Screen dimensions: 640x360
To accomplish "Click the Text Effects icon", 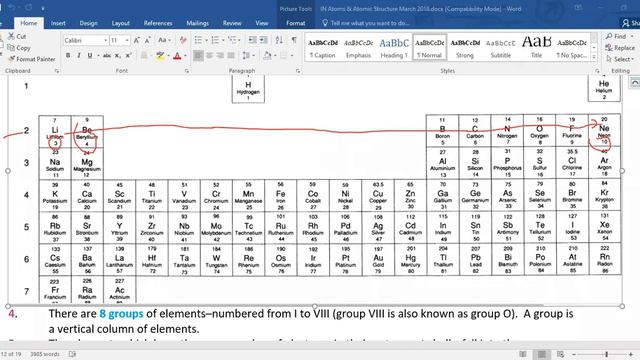I will tap(144, 56).
